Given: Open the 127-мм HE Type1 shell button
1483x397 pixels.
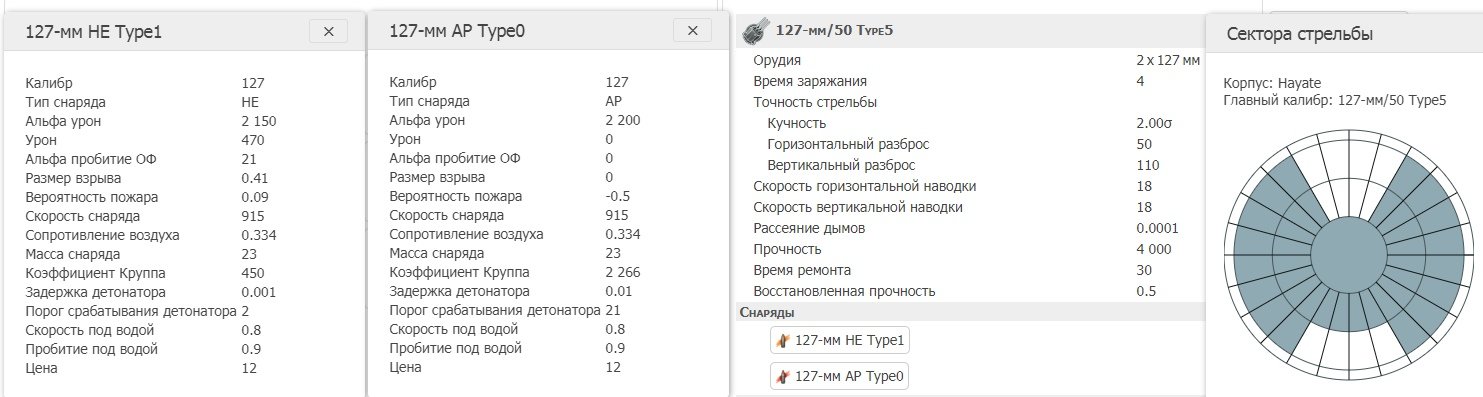Looking at the screenshot, I should click(x=840, y=341).
